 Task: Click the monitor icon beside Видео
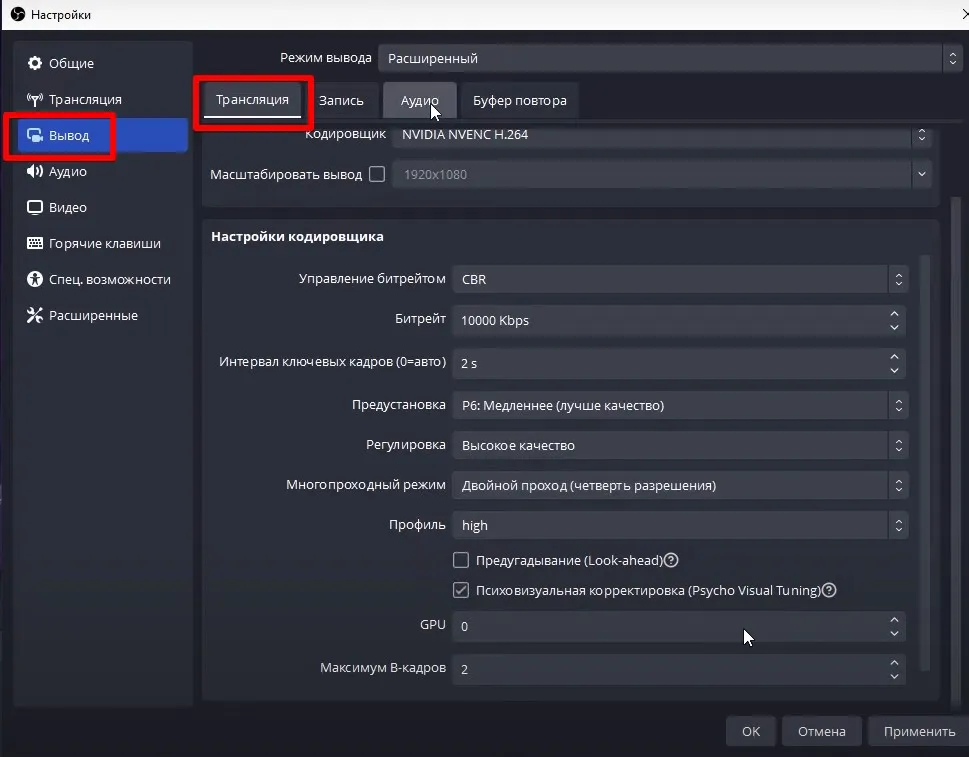pyautogui.click(x=35, y=207)
